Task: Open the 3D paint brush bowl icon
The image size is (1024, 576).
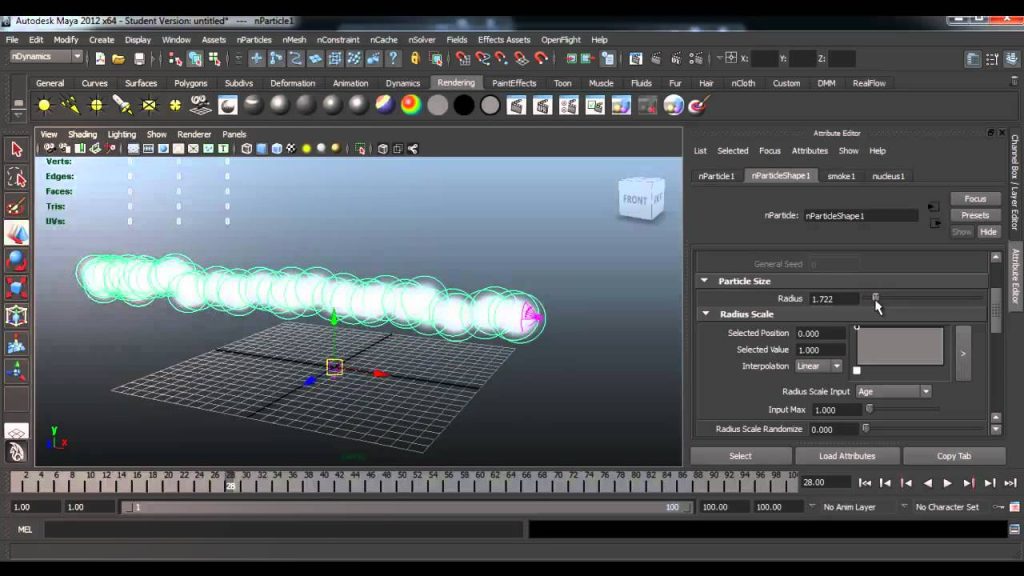Action: tap(699, 105)
